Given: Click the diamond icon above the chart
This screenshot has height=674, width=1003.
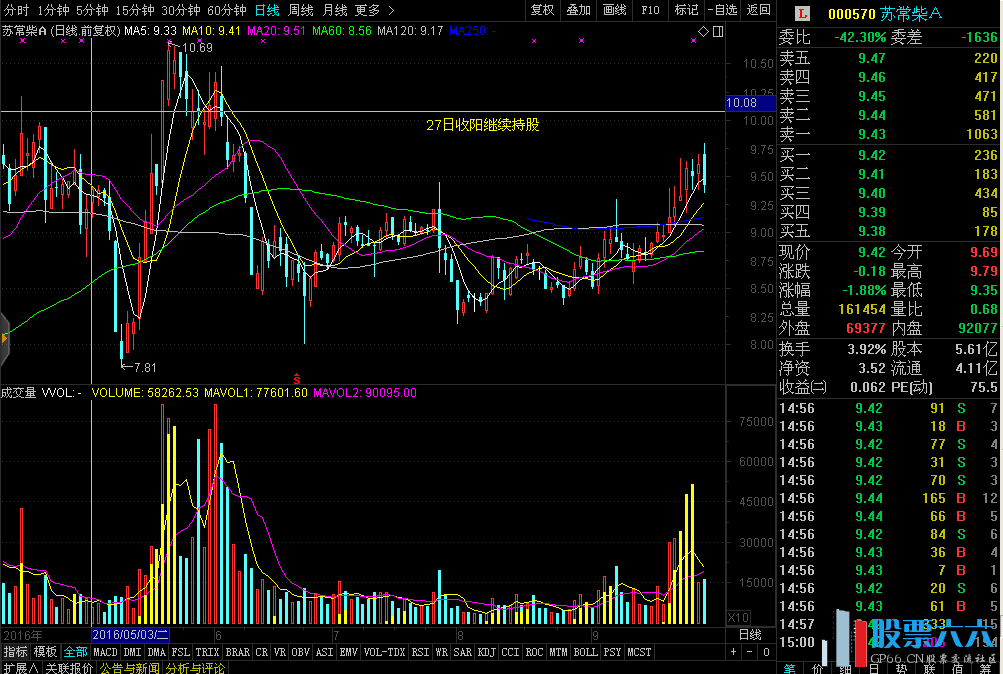Looking at the screenshot, I should (703, 32).
